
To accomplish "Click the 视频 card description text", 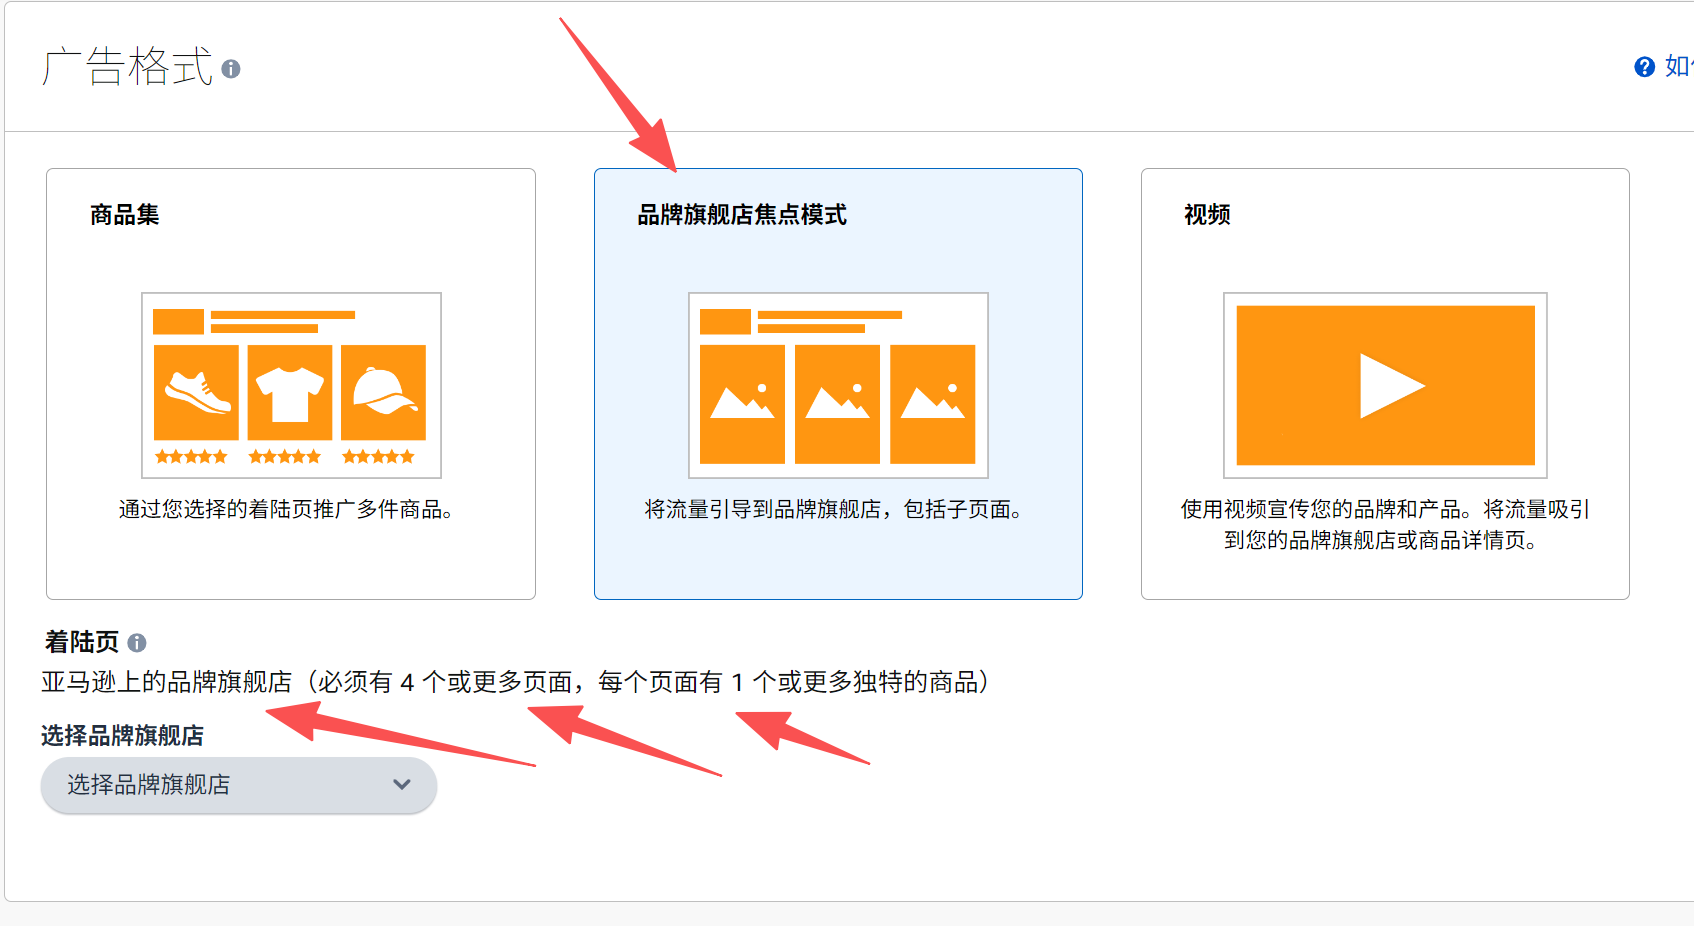I will pos(1384,525).
